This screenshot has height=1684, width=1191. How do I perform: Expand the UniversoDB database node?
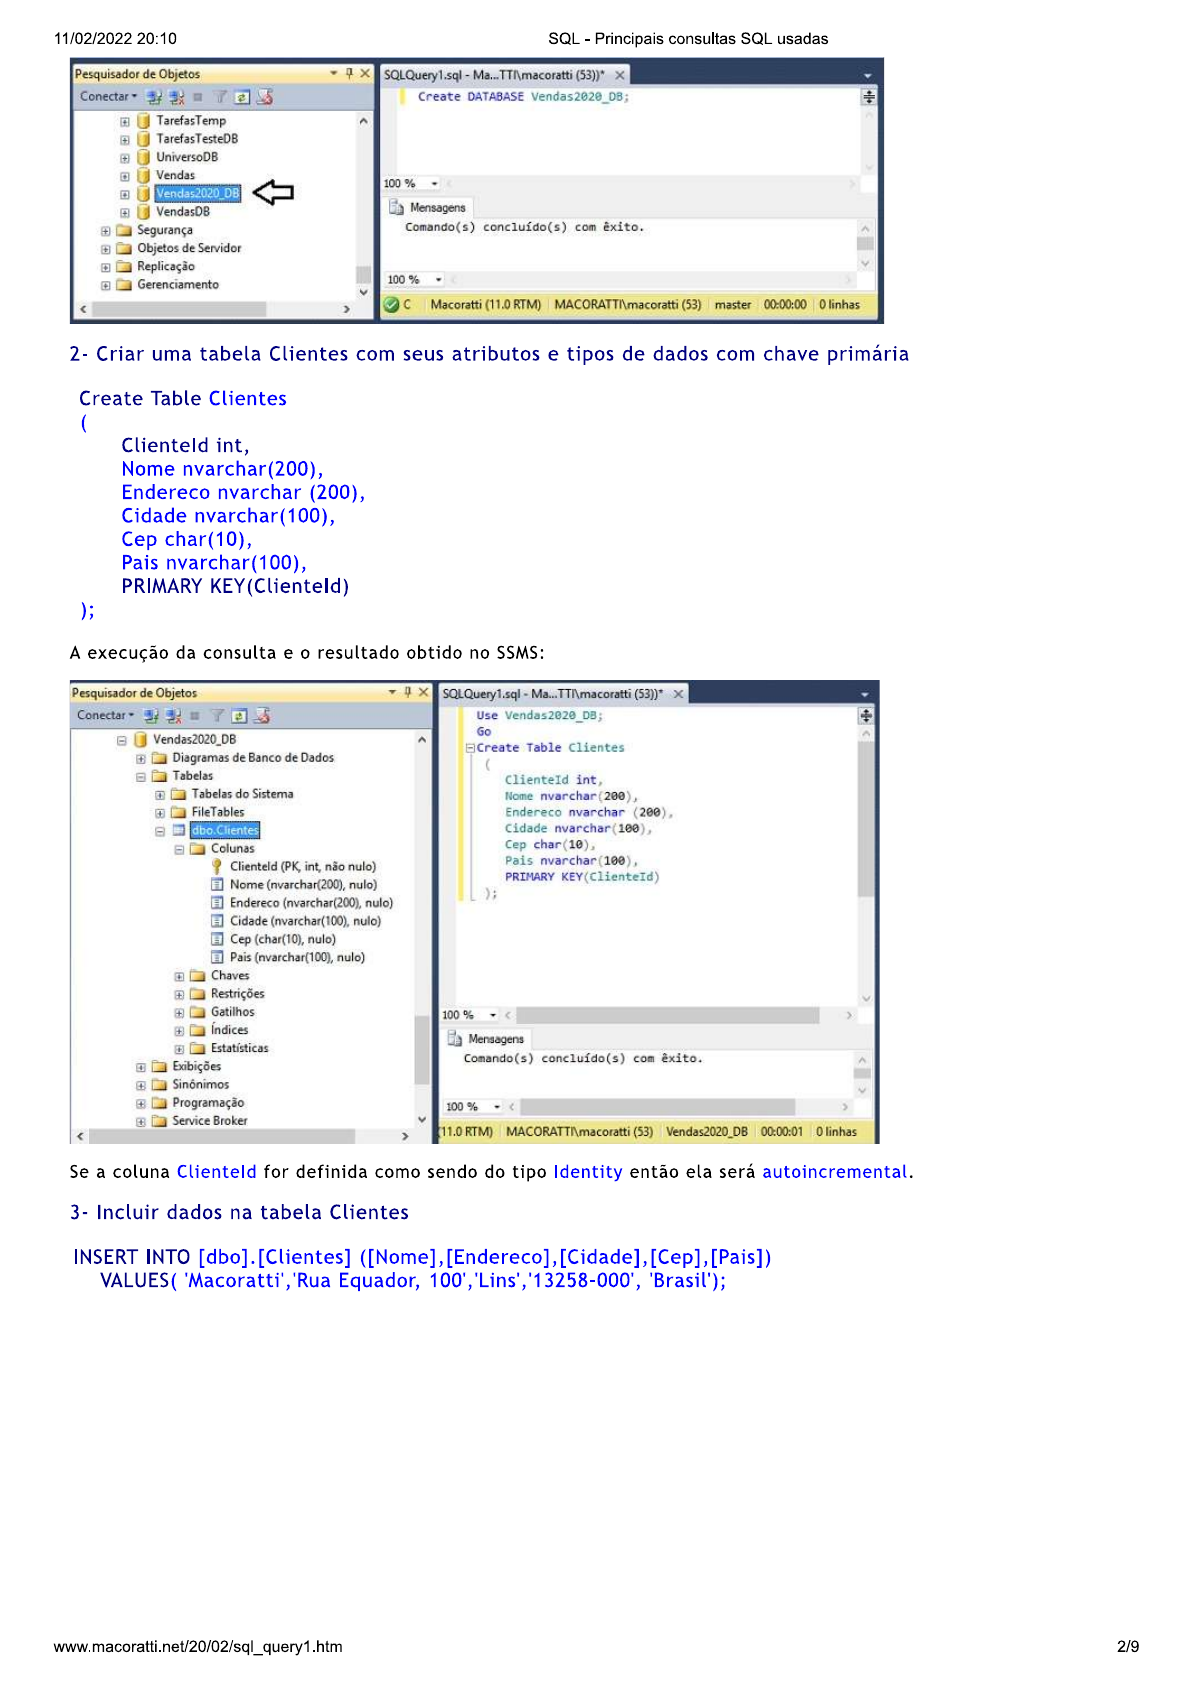pos(125,158)
